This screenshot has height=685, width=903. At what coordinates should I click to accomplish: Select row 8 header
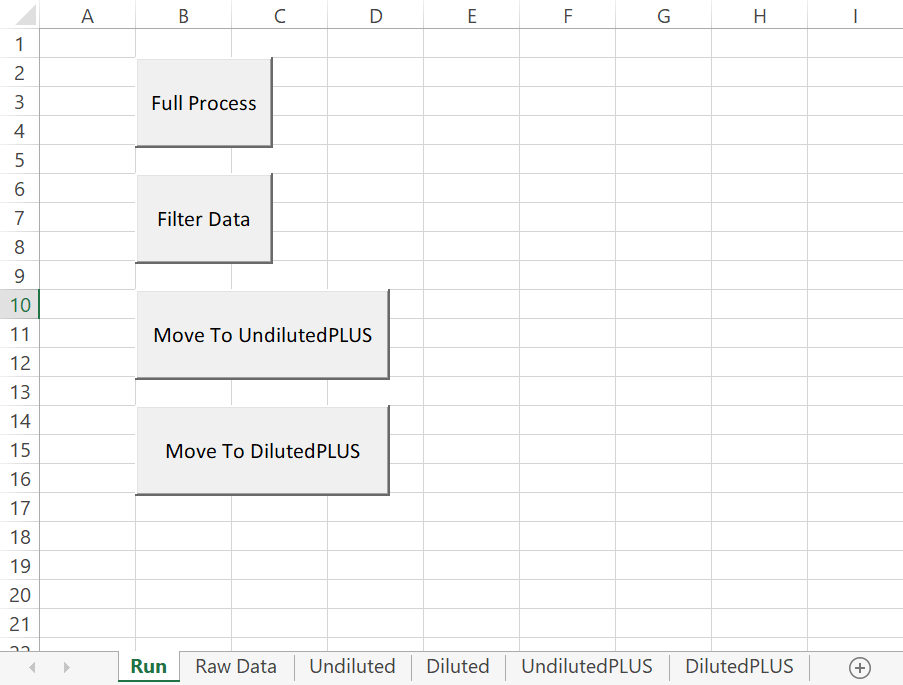point(20,247)
